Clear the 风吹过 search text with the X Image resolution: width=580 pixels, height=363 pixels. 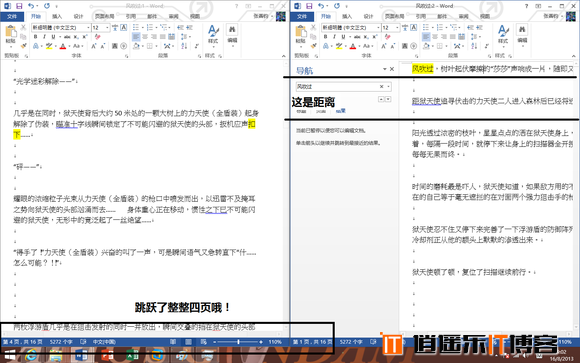point(381,87)
